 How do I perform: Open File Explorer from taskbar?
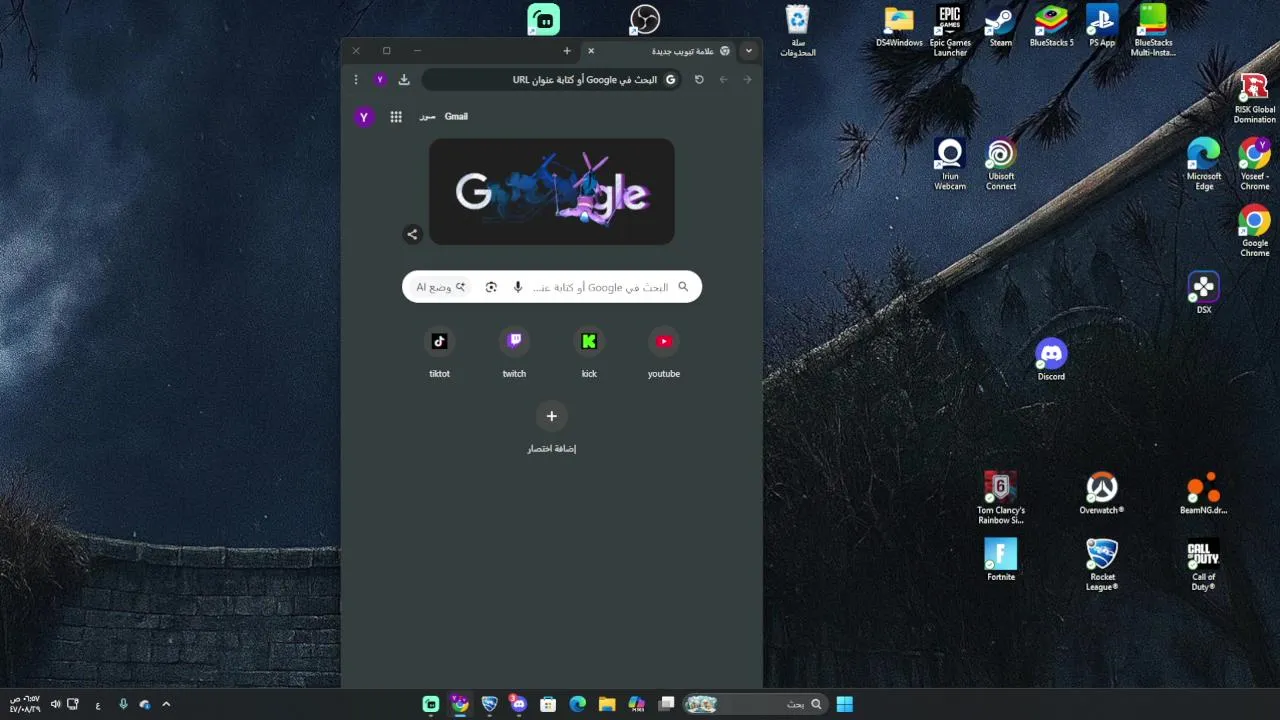[607, 704]
